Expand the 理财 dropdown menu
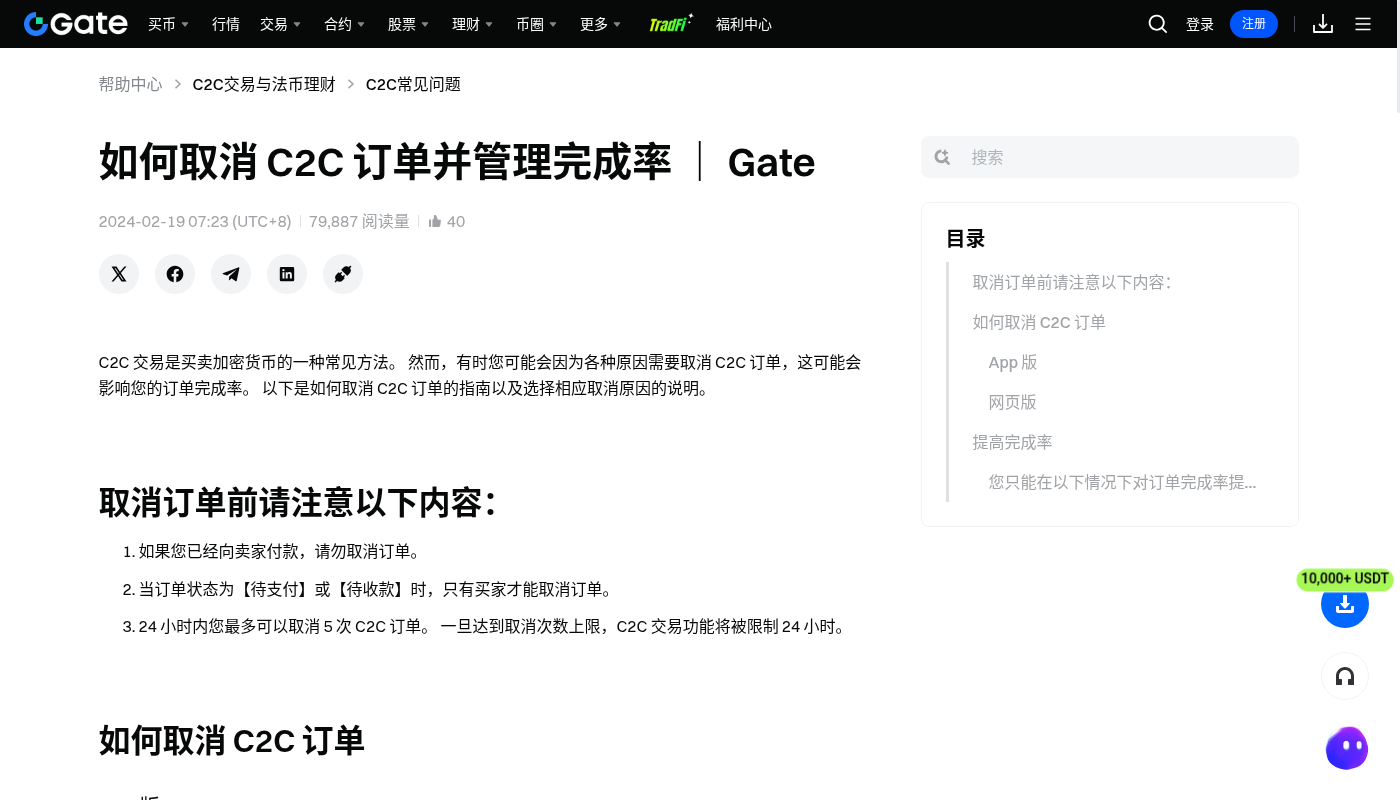Viewport: 1400px width, 800px height. tap(472, 24)
